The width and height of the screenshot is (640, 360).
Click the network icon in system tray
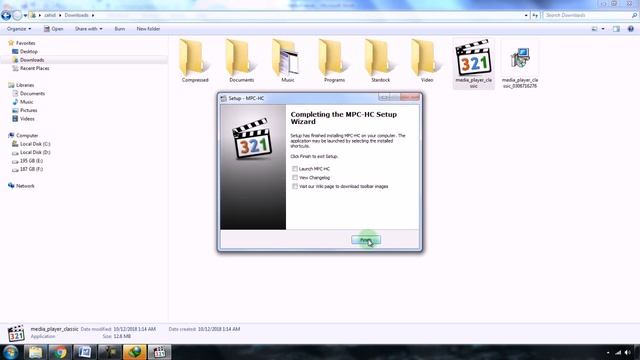618,352
